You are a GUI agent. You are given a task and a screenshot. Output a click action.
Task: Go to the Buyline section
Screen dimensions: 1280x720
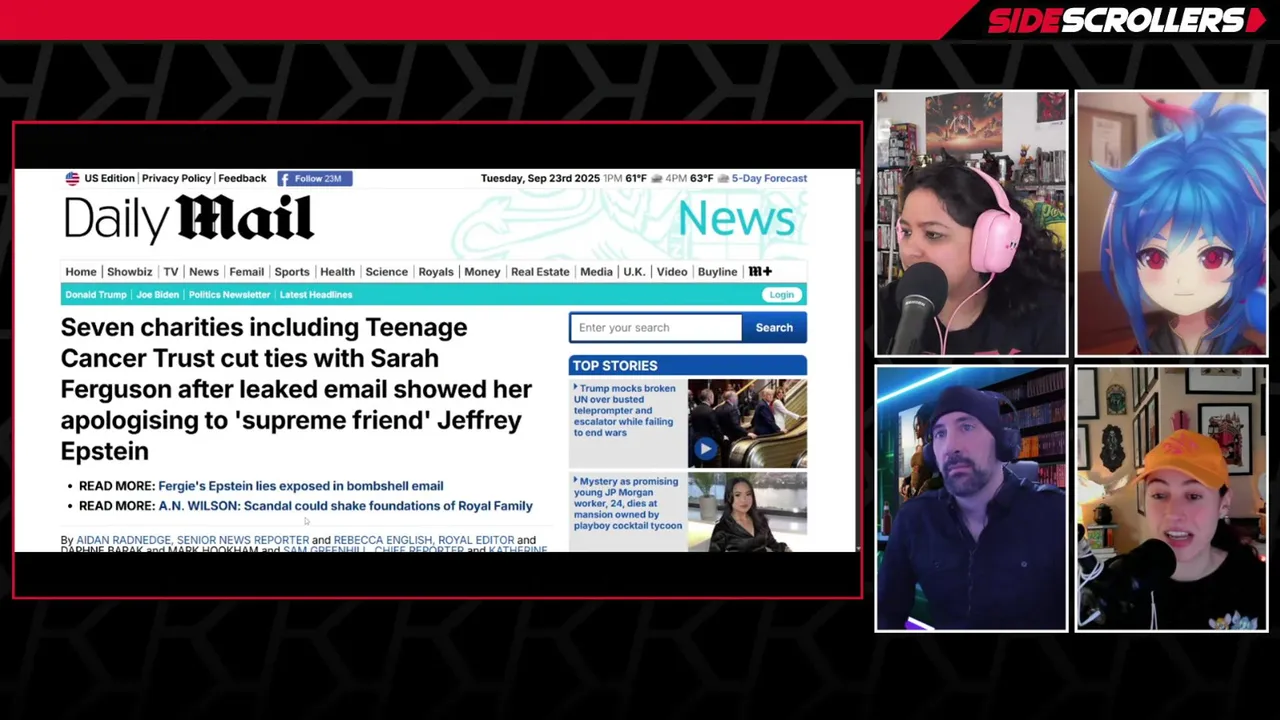717,272
